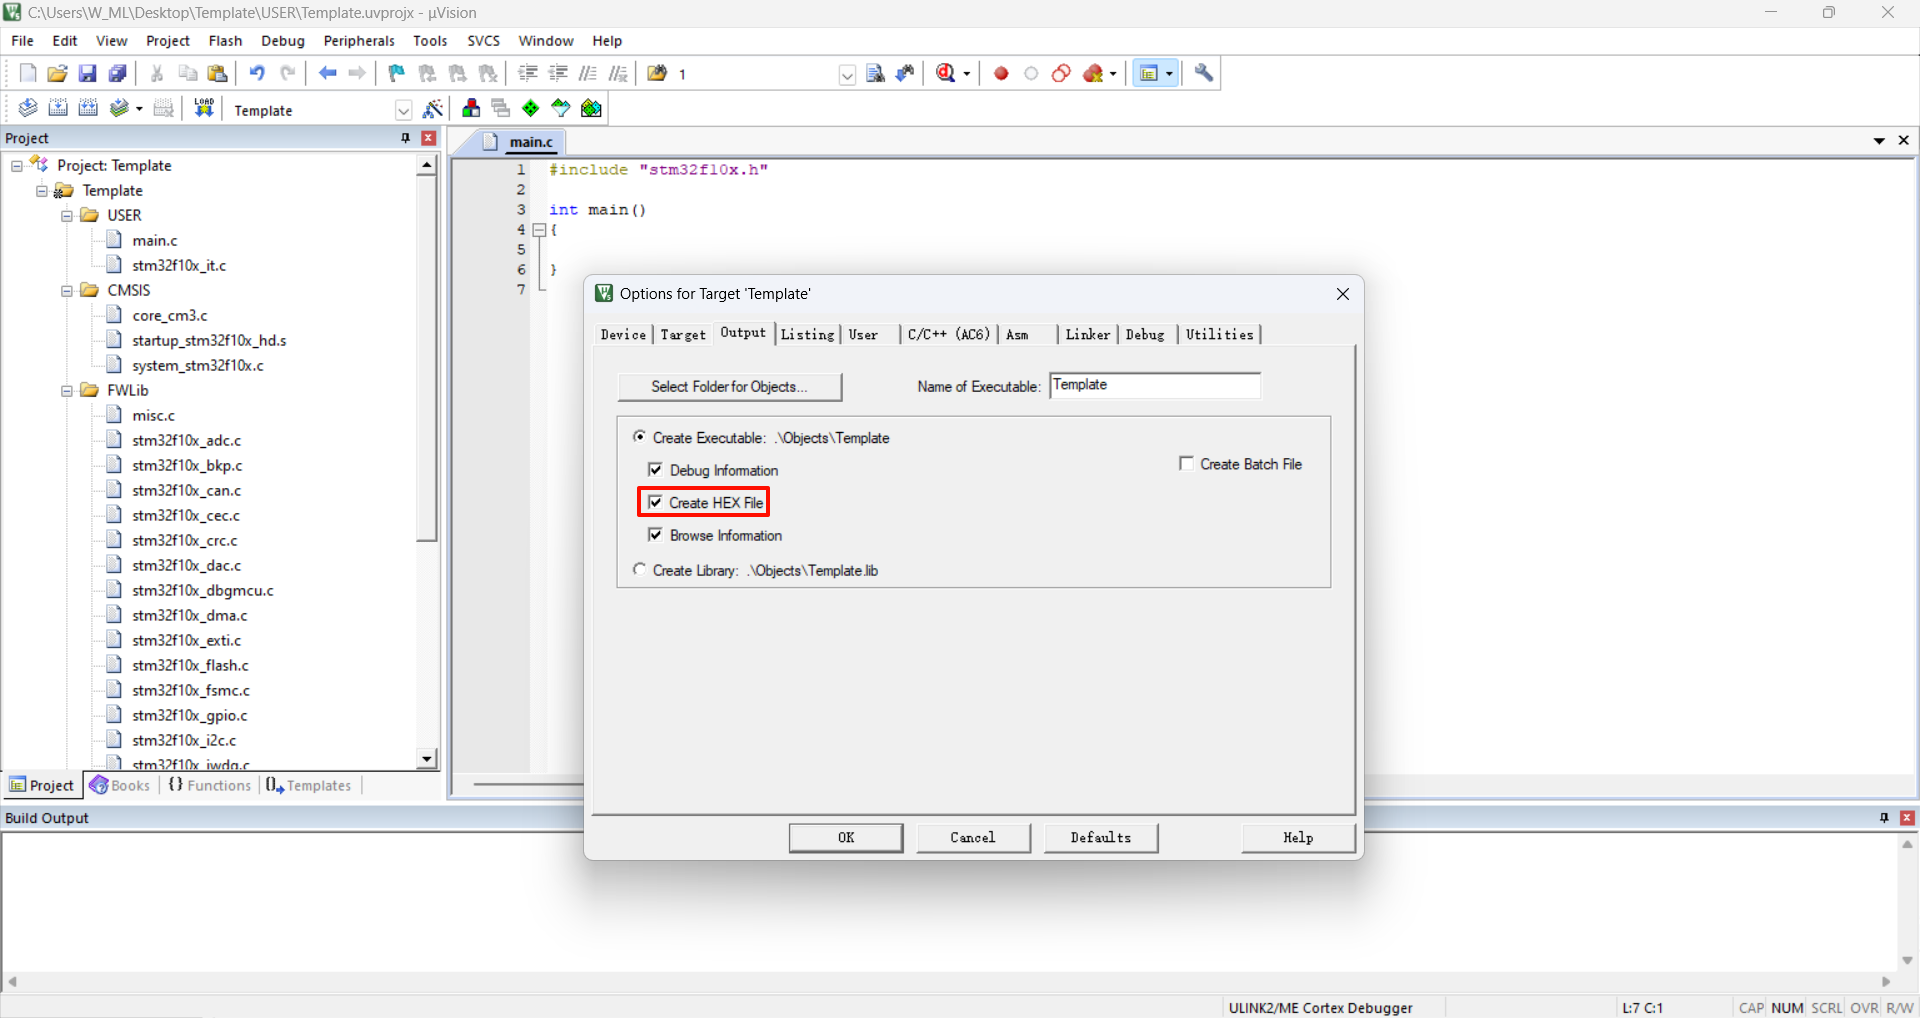Select the Create Executable radio button
1920x1018 pixels.
click(639, 437)
